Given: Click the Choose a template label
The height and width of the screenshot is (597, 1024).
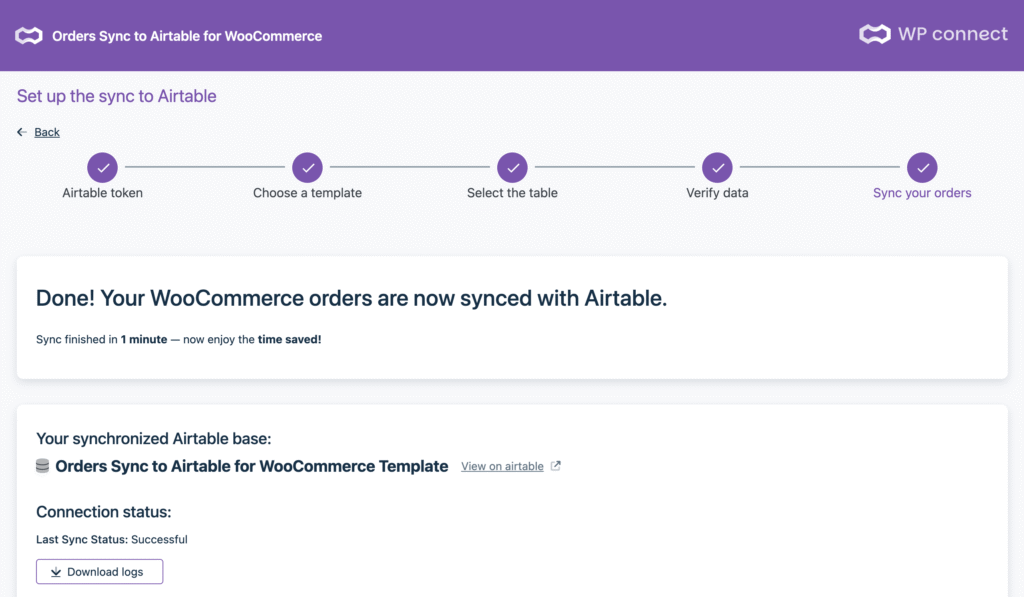Looking at the screenshot, I should pos(307,193).
